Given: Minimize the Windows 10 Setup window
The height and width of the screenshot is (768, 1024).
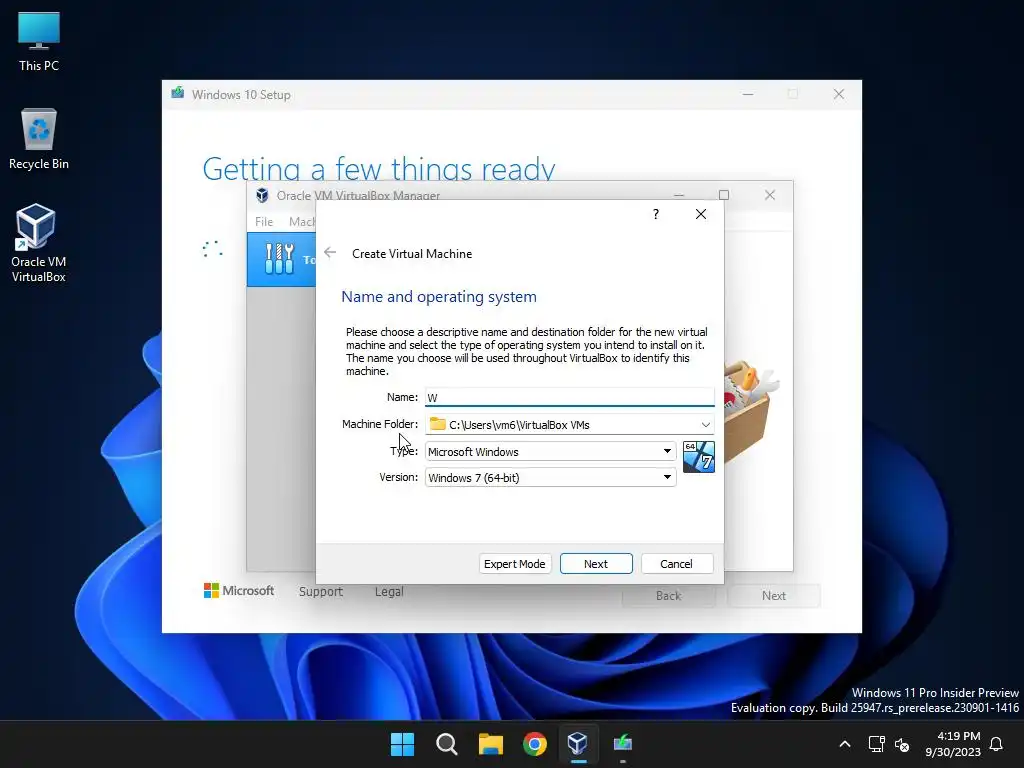Looking at the screenshot, I should [748, 94].
